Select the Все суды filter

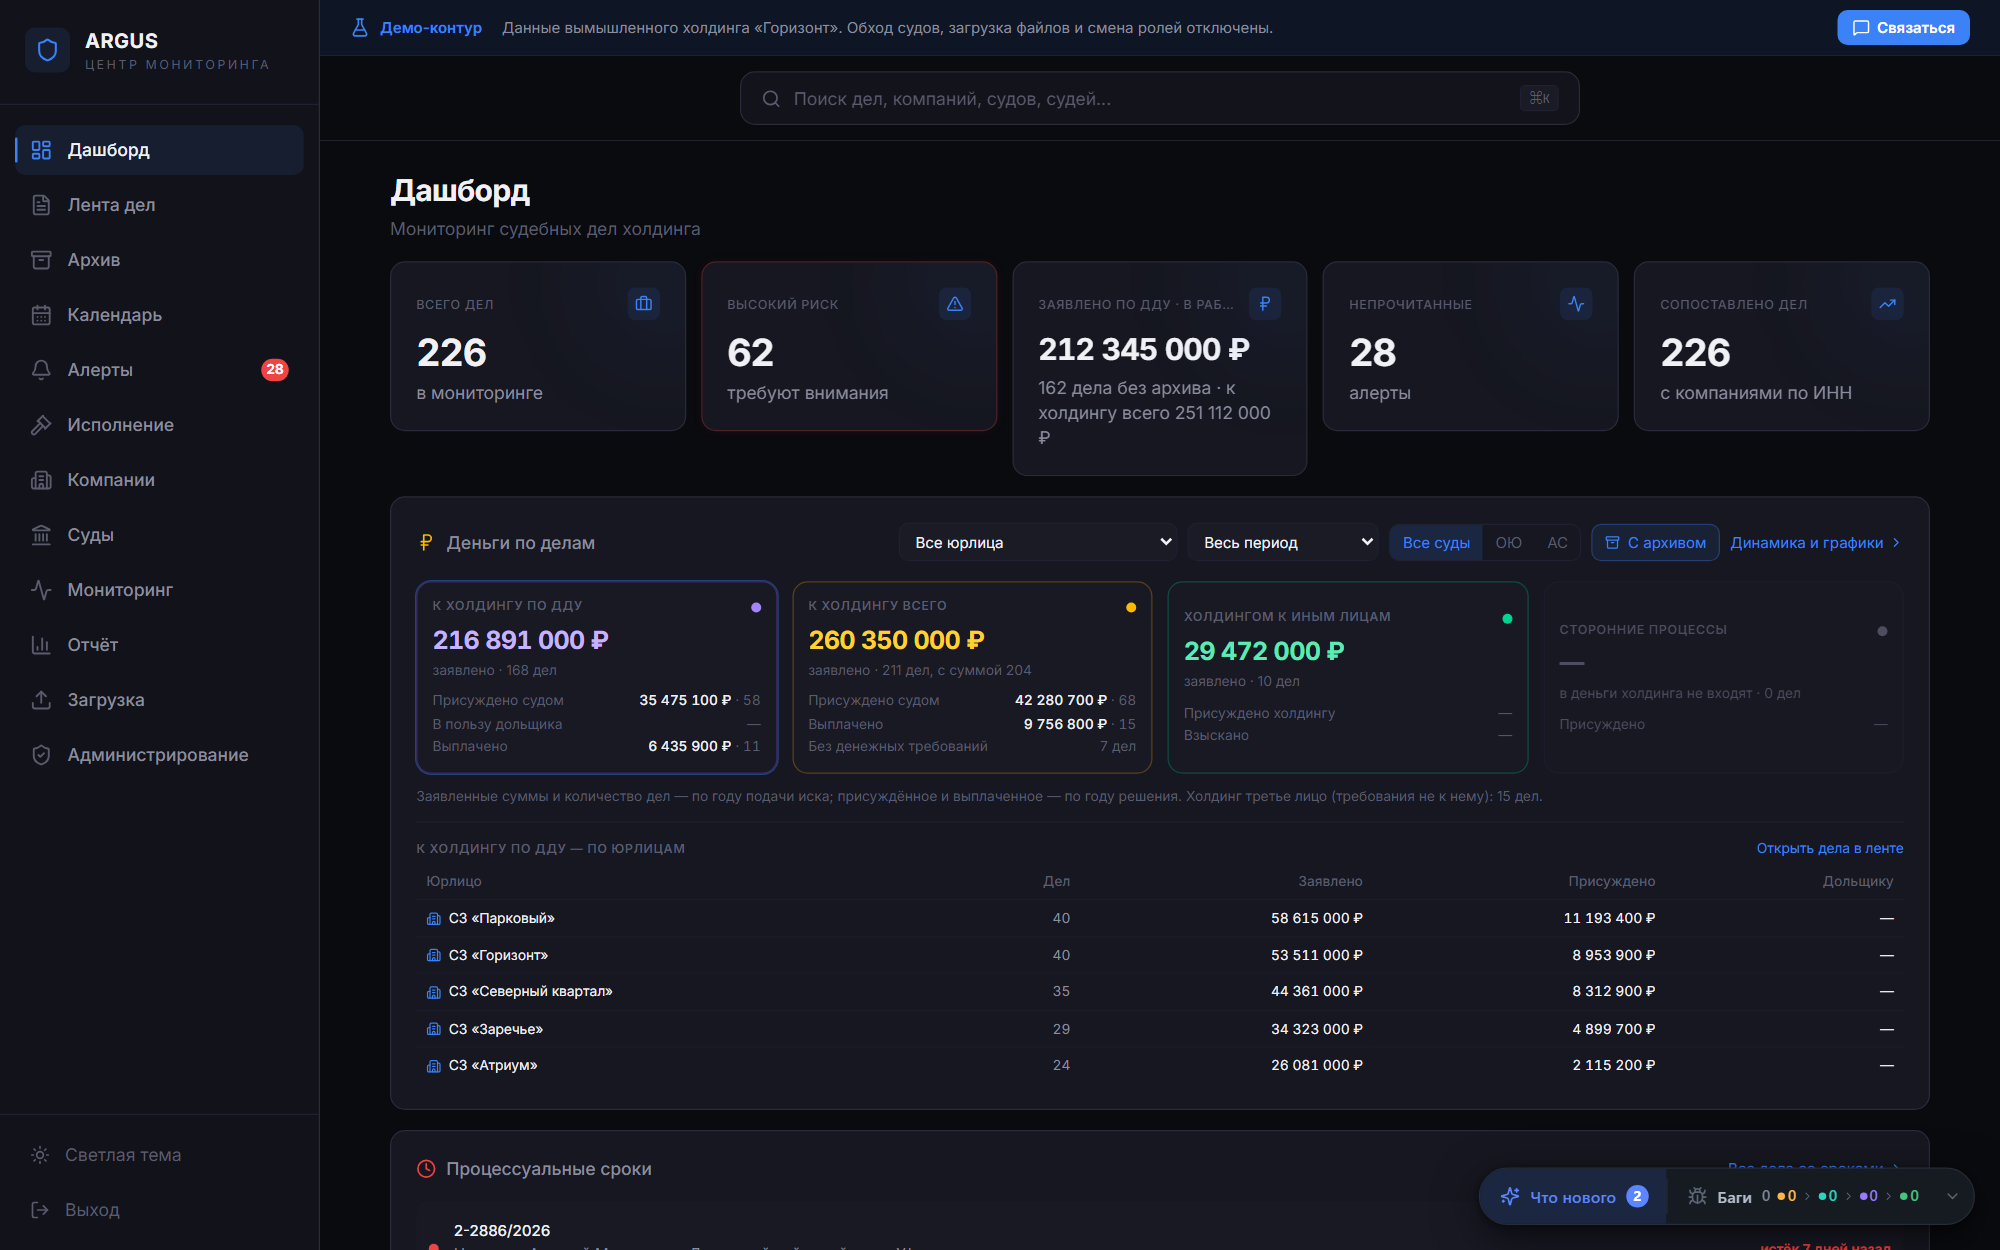1436,542
